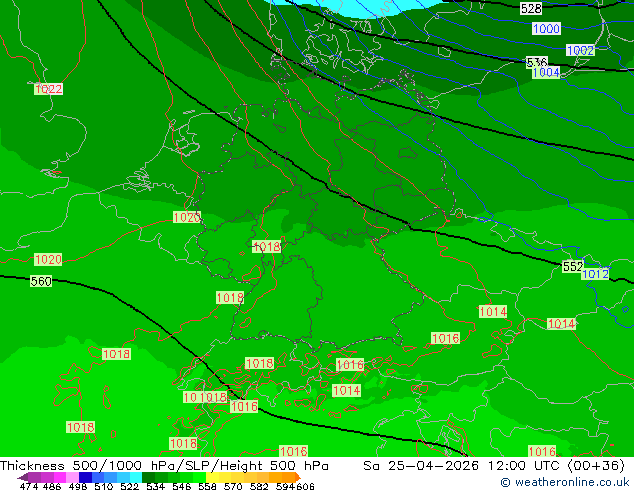Select the blue 1004 pressure label
This screenshot has height=490, width=634.
[546, 73]
